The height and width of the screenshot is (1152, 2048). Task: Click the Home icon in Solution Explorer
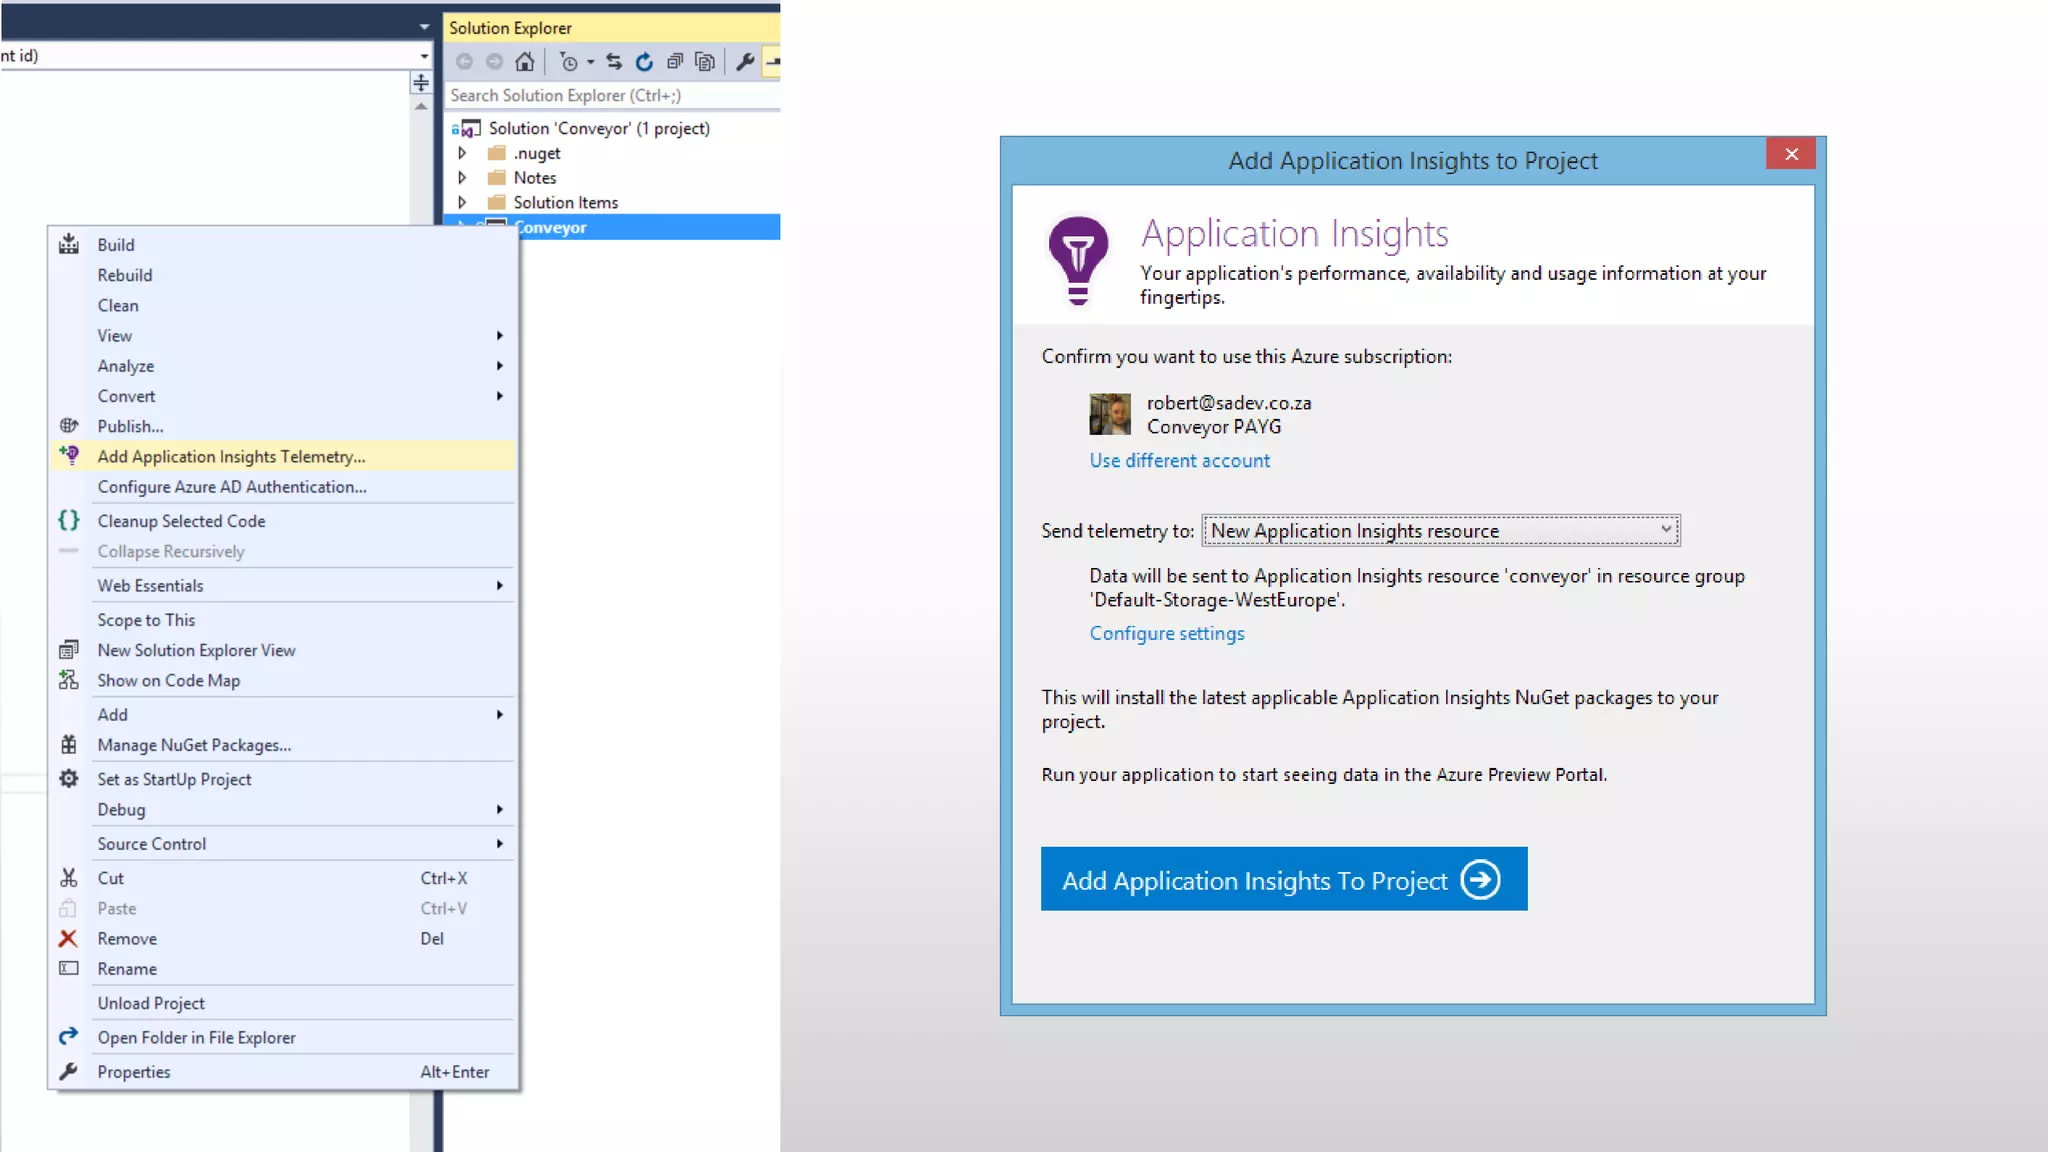pos(524,62)
